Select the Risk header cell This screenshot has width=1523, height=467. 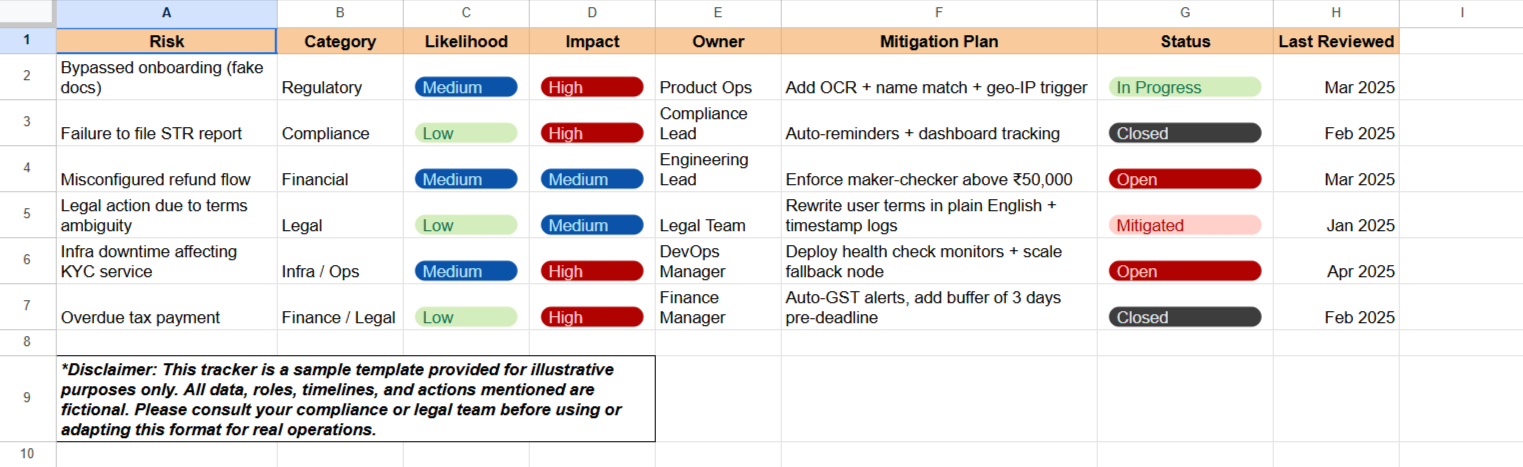(x=167, y=41)
